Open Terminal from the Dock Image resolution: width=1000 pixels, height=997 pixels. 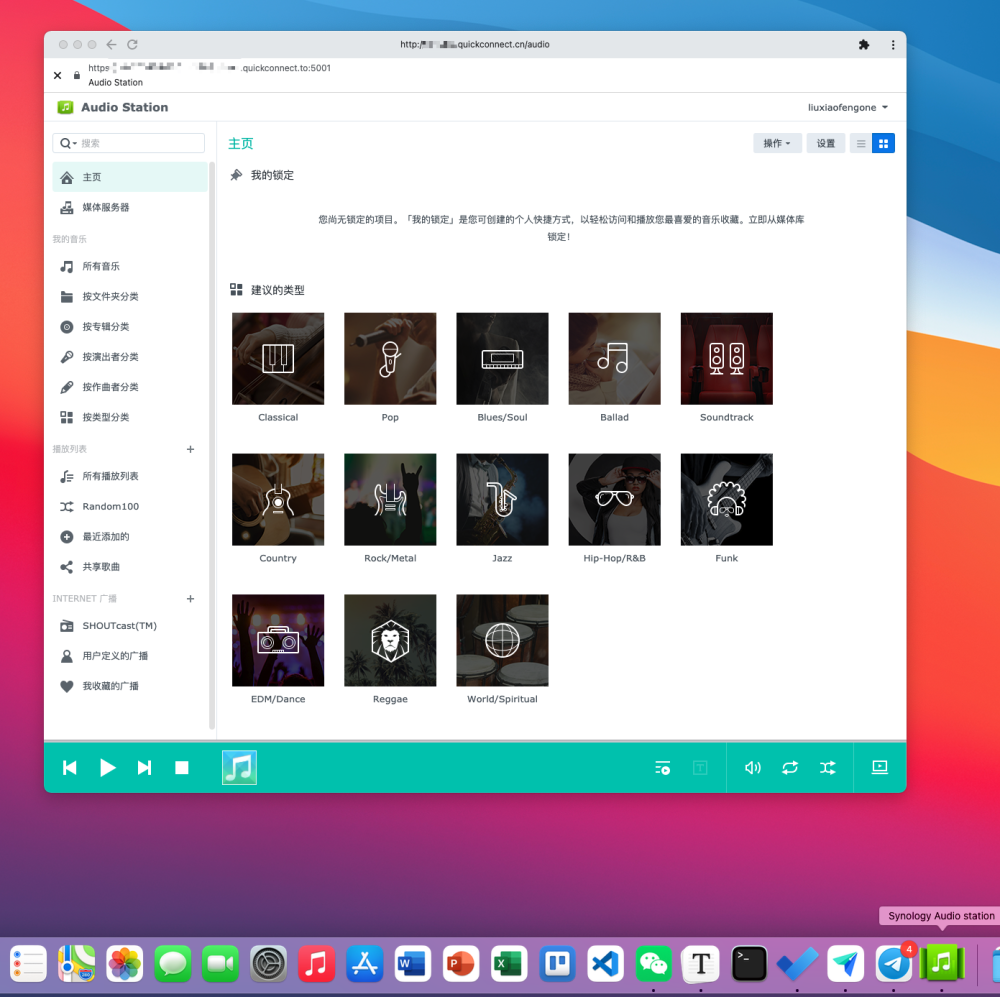tap(749, 963)
